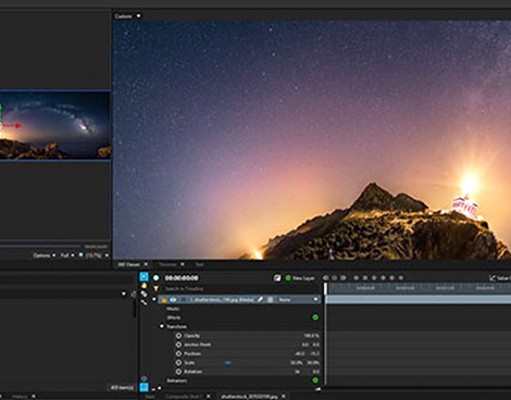The width and height of the screenshot is (511, 400).
Task: Switch to the Text tab
Action: tap(199, 264)
